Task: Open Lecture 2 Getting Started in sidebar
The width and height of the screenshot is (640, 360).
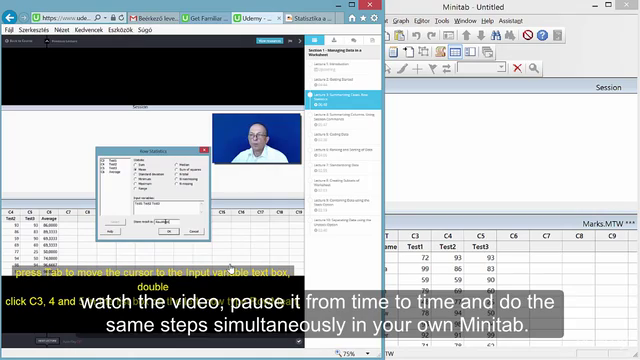Action: coord(343,82)
